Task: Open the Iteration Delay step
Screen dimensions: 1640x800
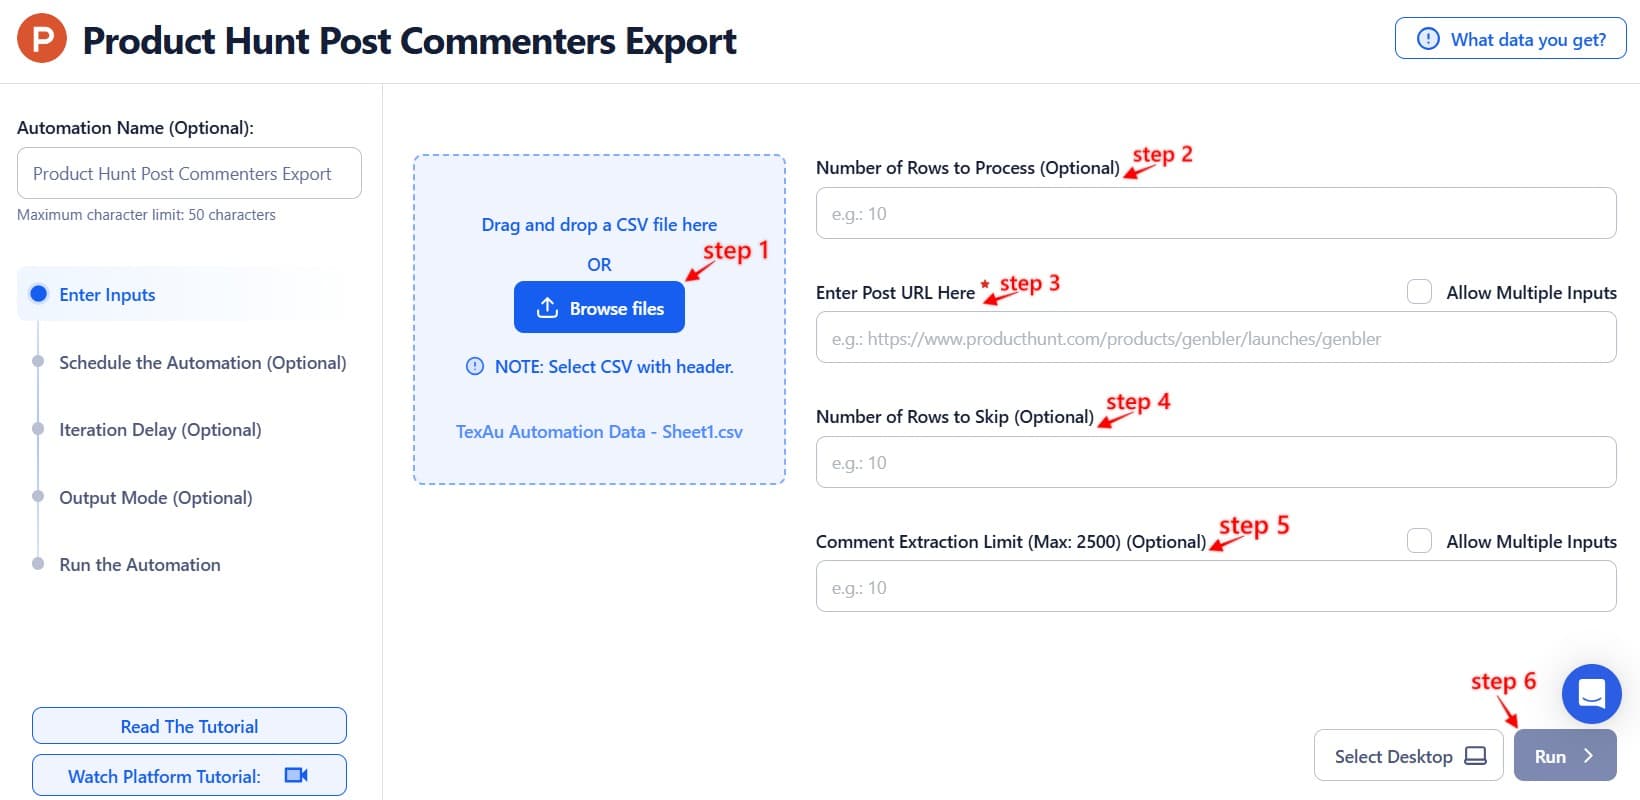Action: tap(160, 429)
